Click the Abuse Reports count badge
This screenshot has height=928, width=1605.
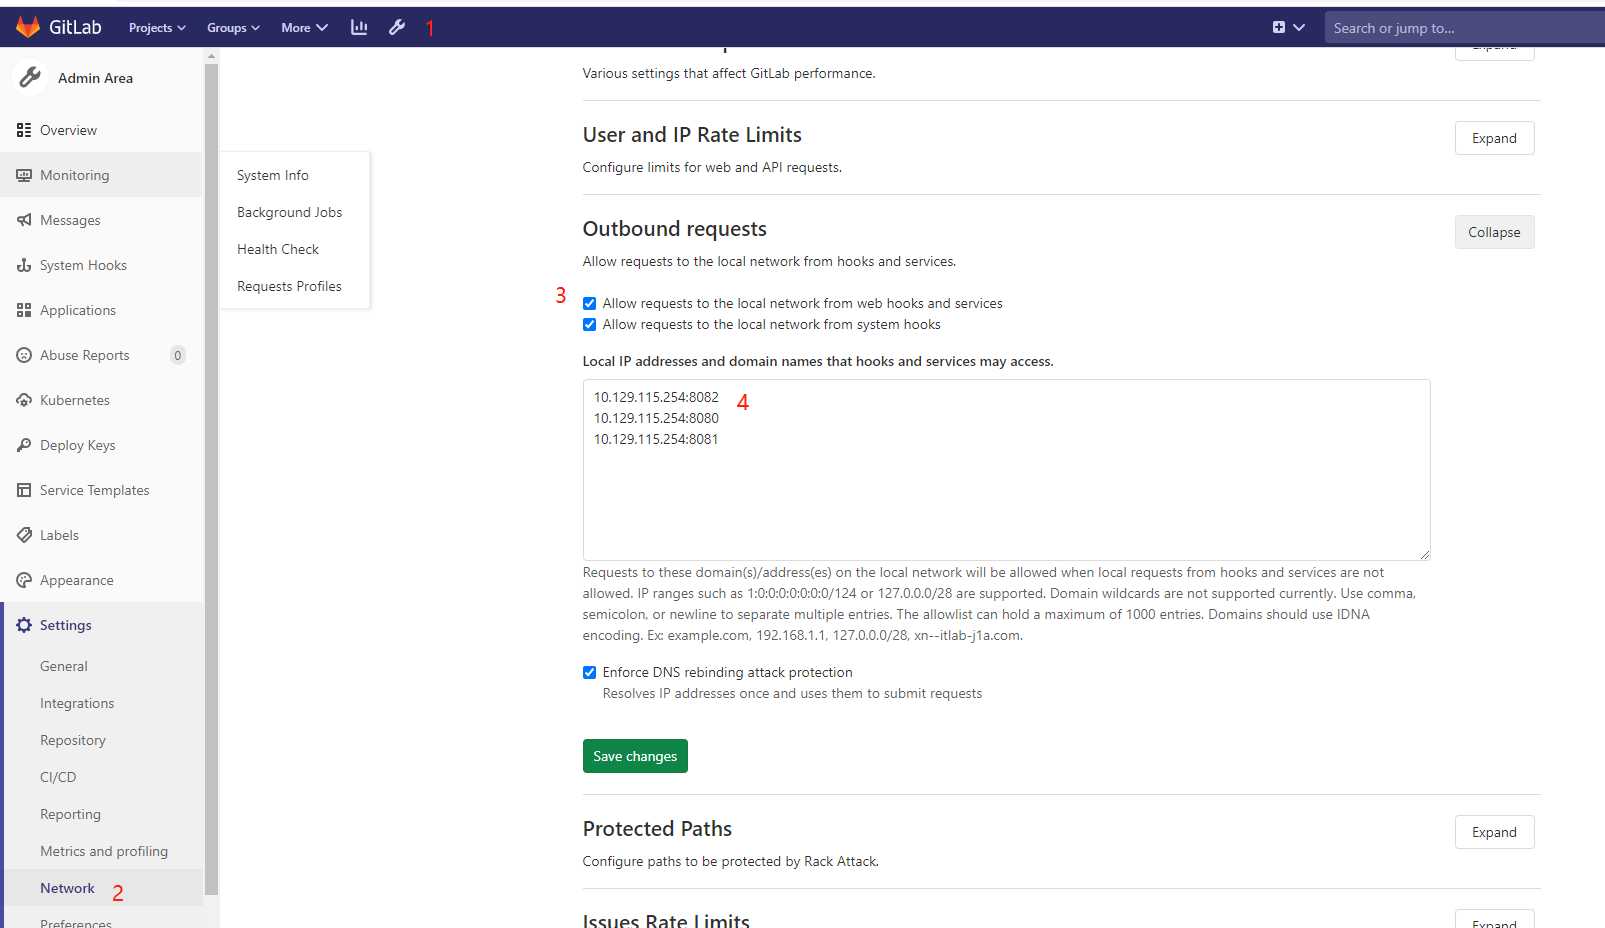click(x=178, y=355)
